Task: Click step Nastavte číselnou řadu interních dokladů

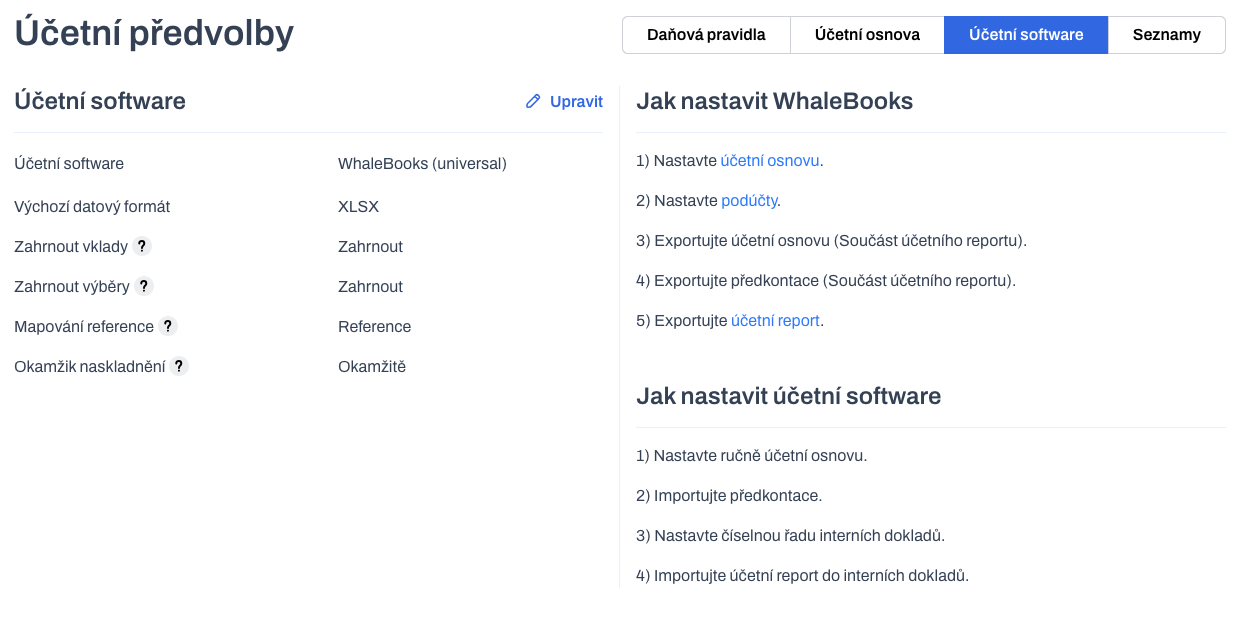Action: [790, 535]
